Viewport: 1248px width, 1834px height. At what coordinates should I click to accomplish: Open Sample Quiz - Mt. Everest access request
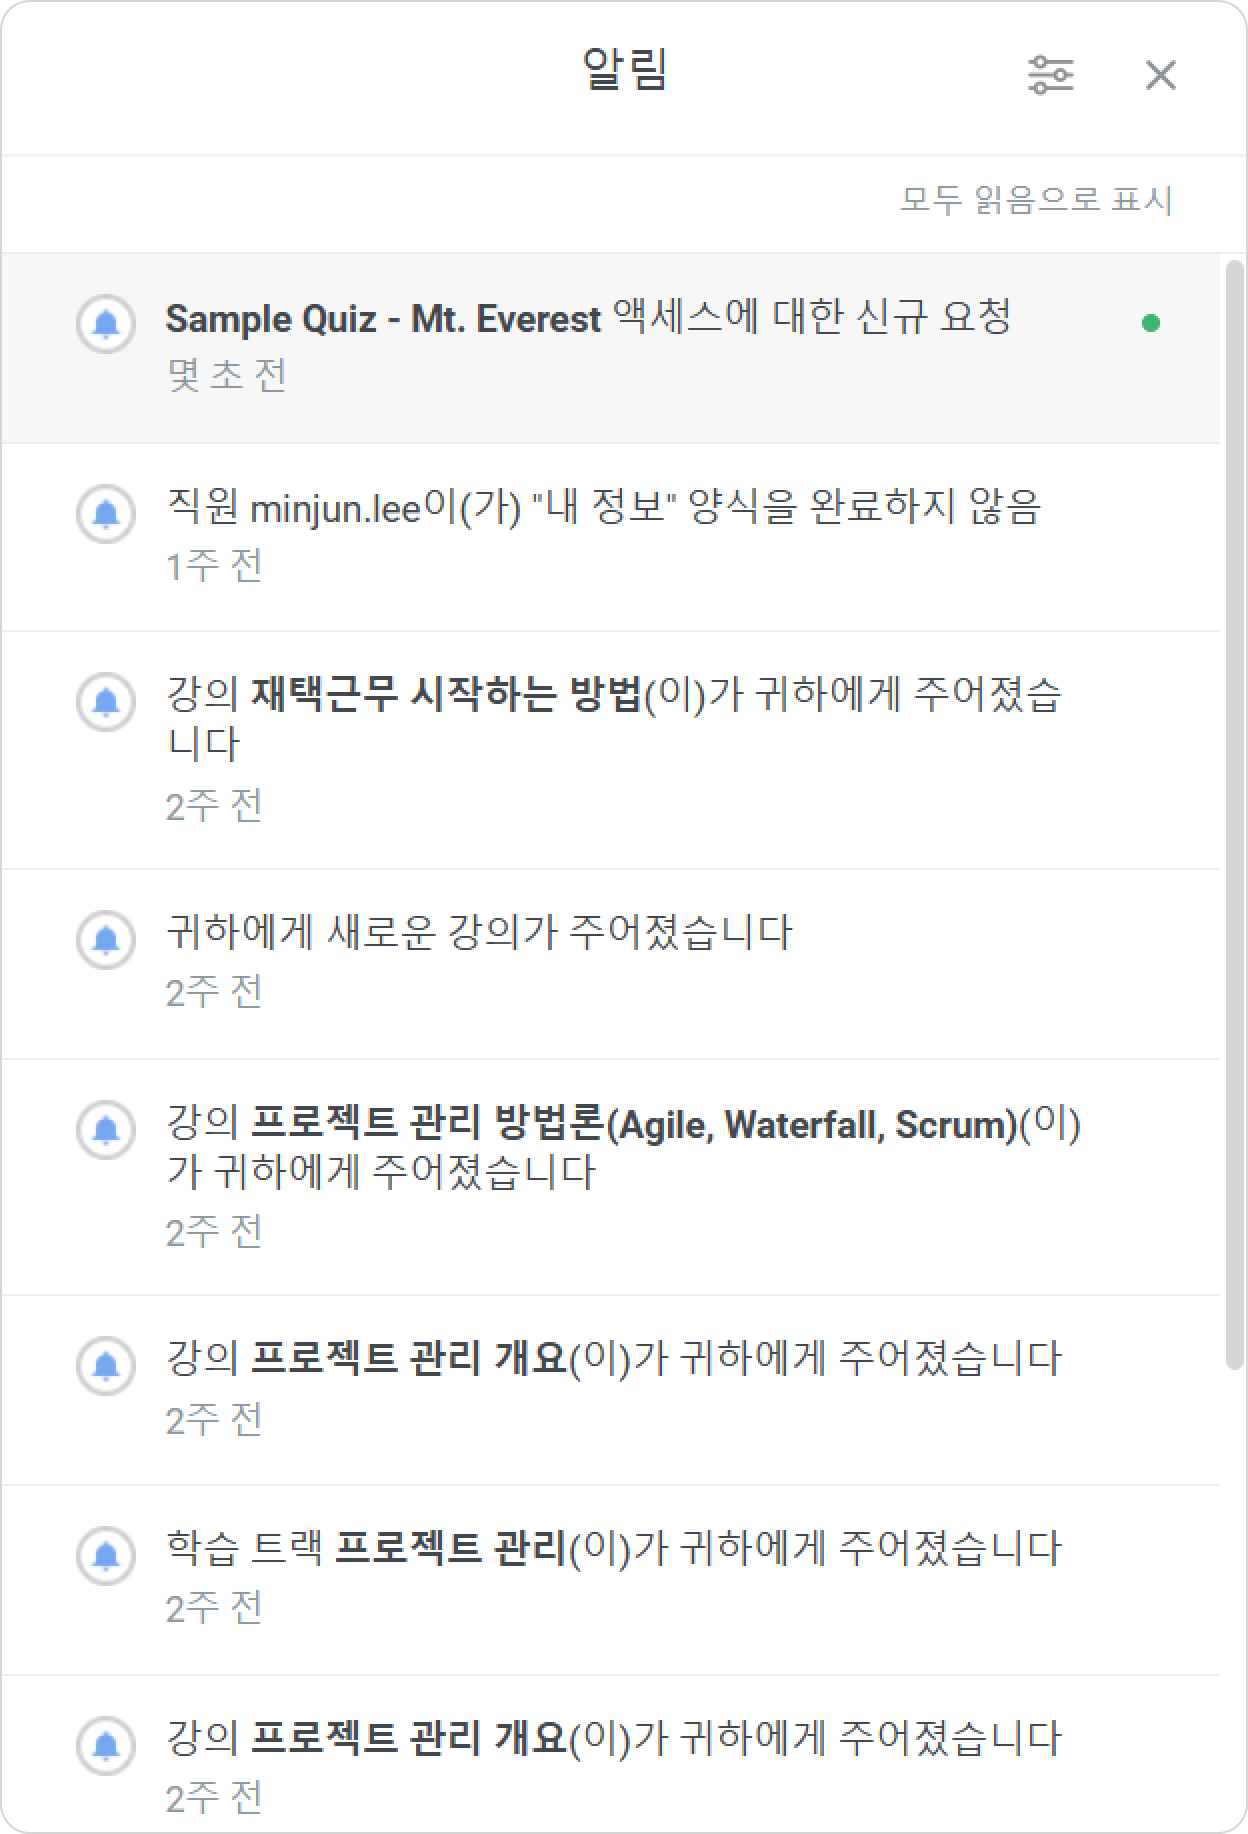[x=610, y=347]
